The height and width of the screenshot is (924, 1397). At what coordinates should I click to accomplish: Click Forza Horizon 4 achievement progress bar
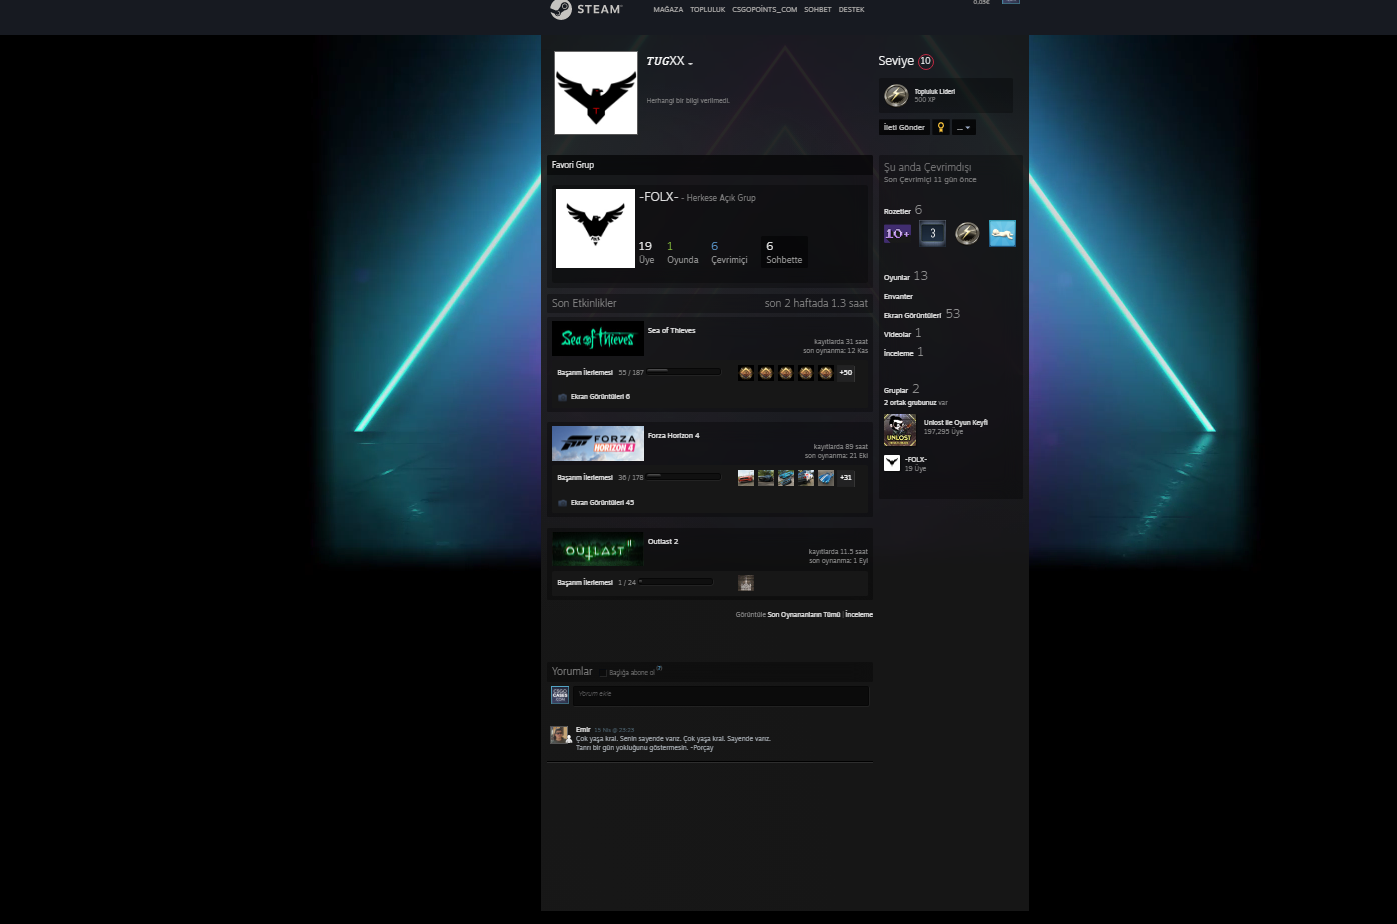click(684, 476)
